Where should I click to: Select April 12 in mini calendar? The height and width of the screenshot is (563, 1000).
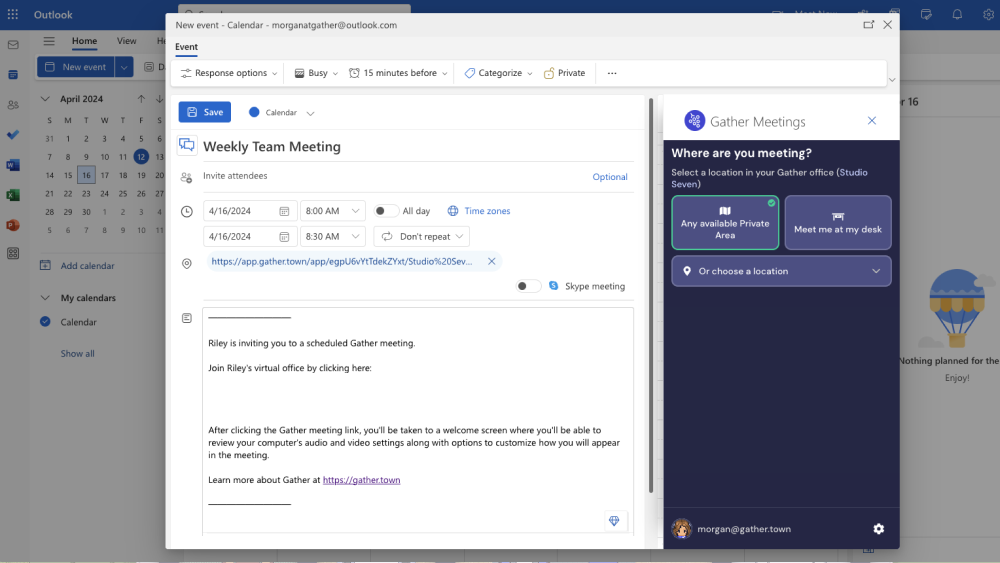141,156
